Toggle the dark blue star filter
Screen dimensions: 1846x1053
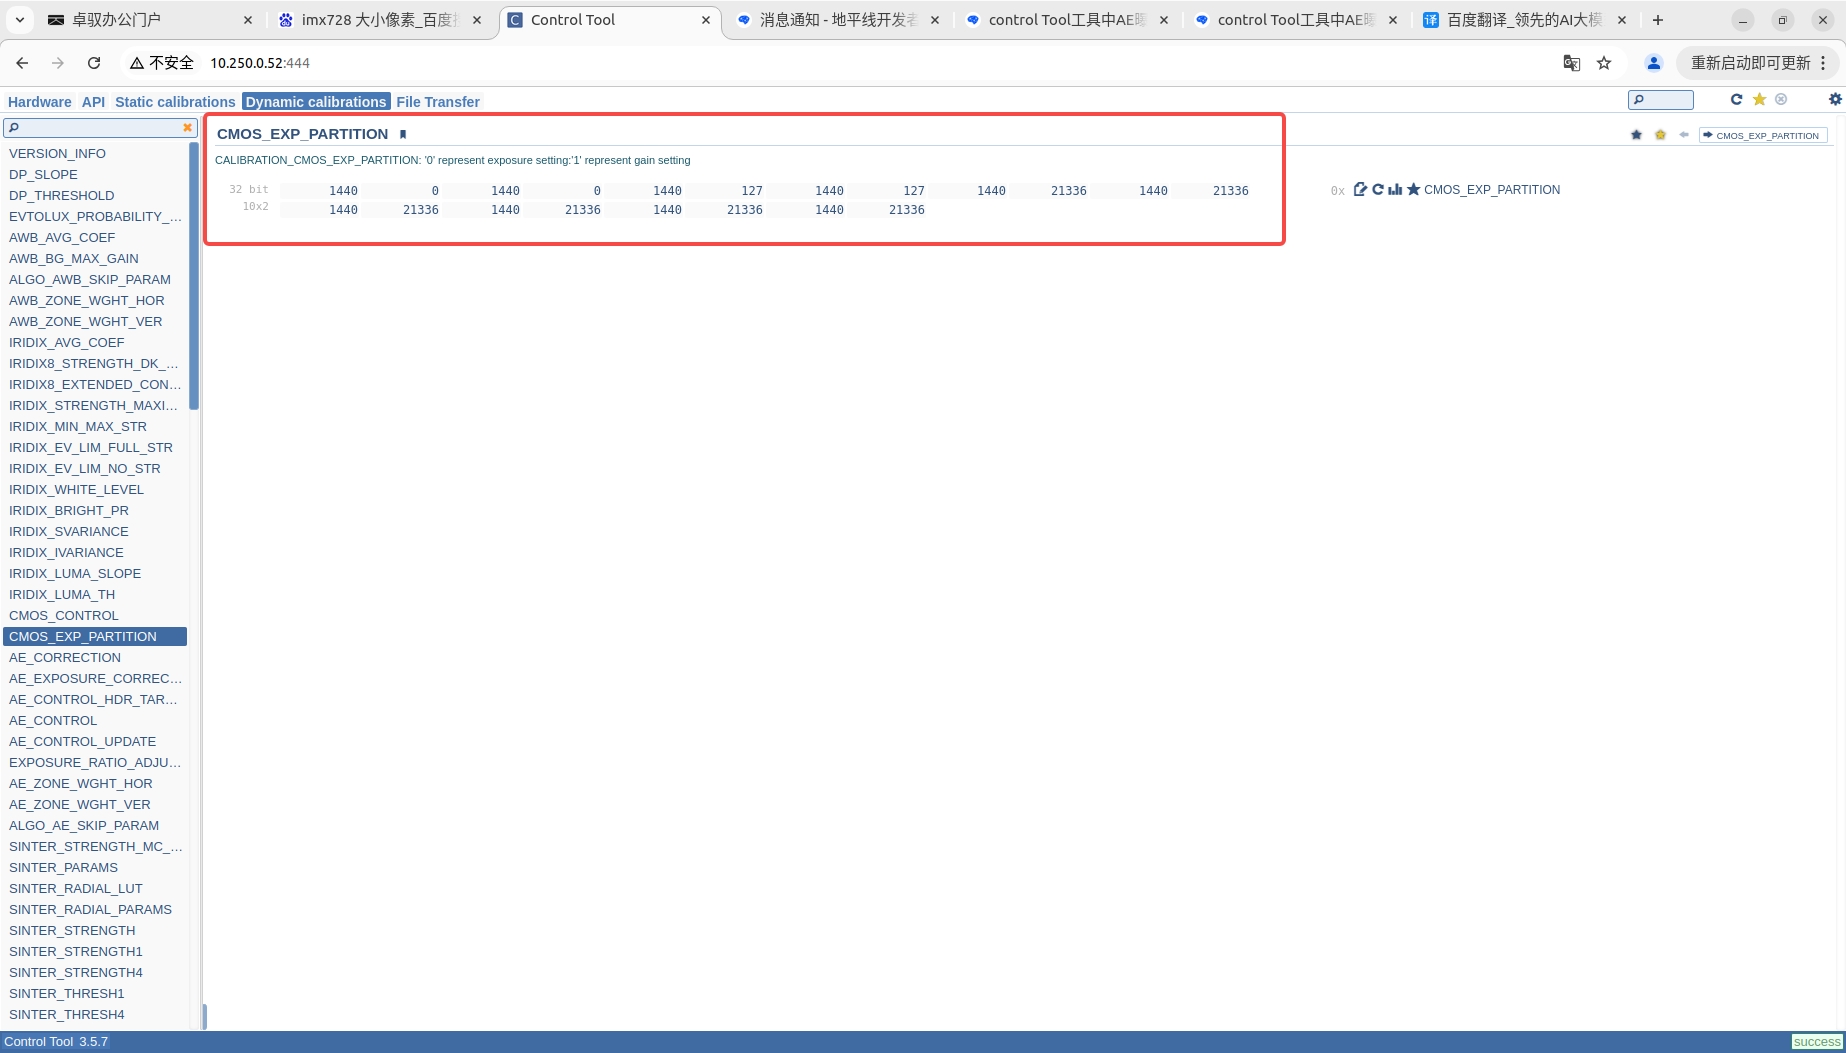point(1636,135)
